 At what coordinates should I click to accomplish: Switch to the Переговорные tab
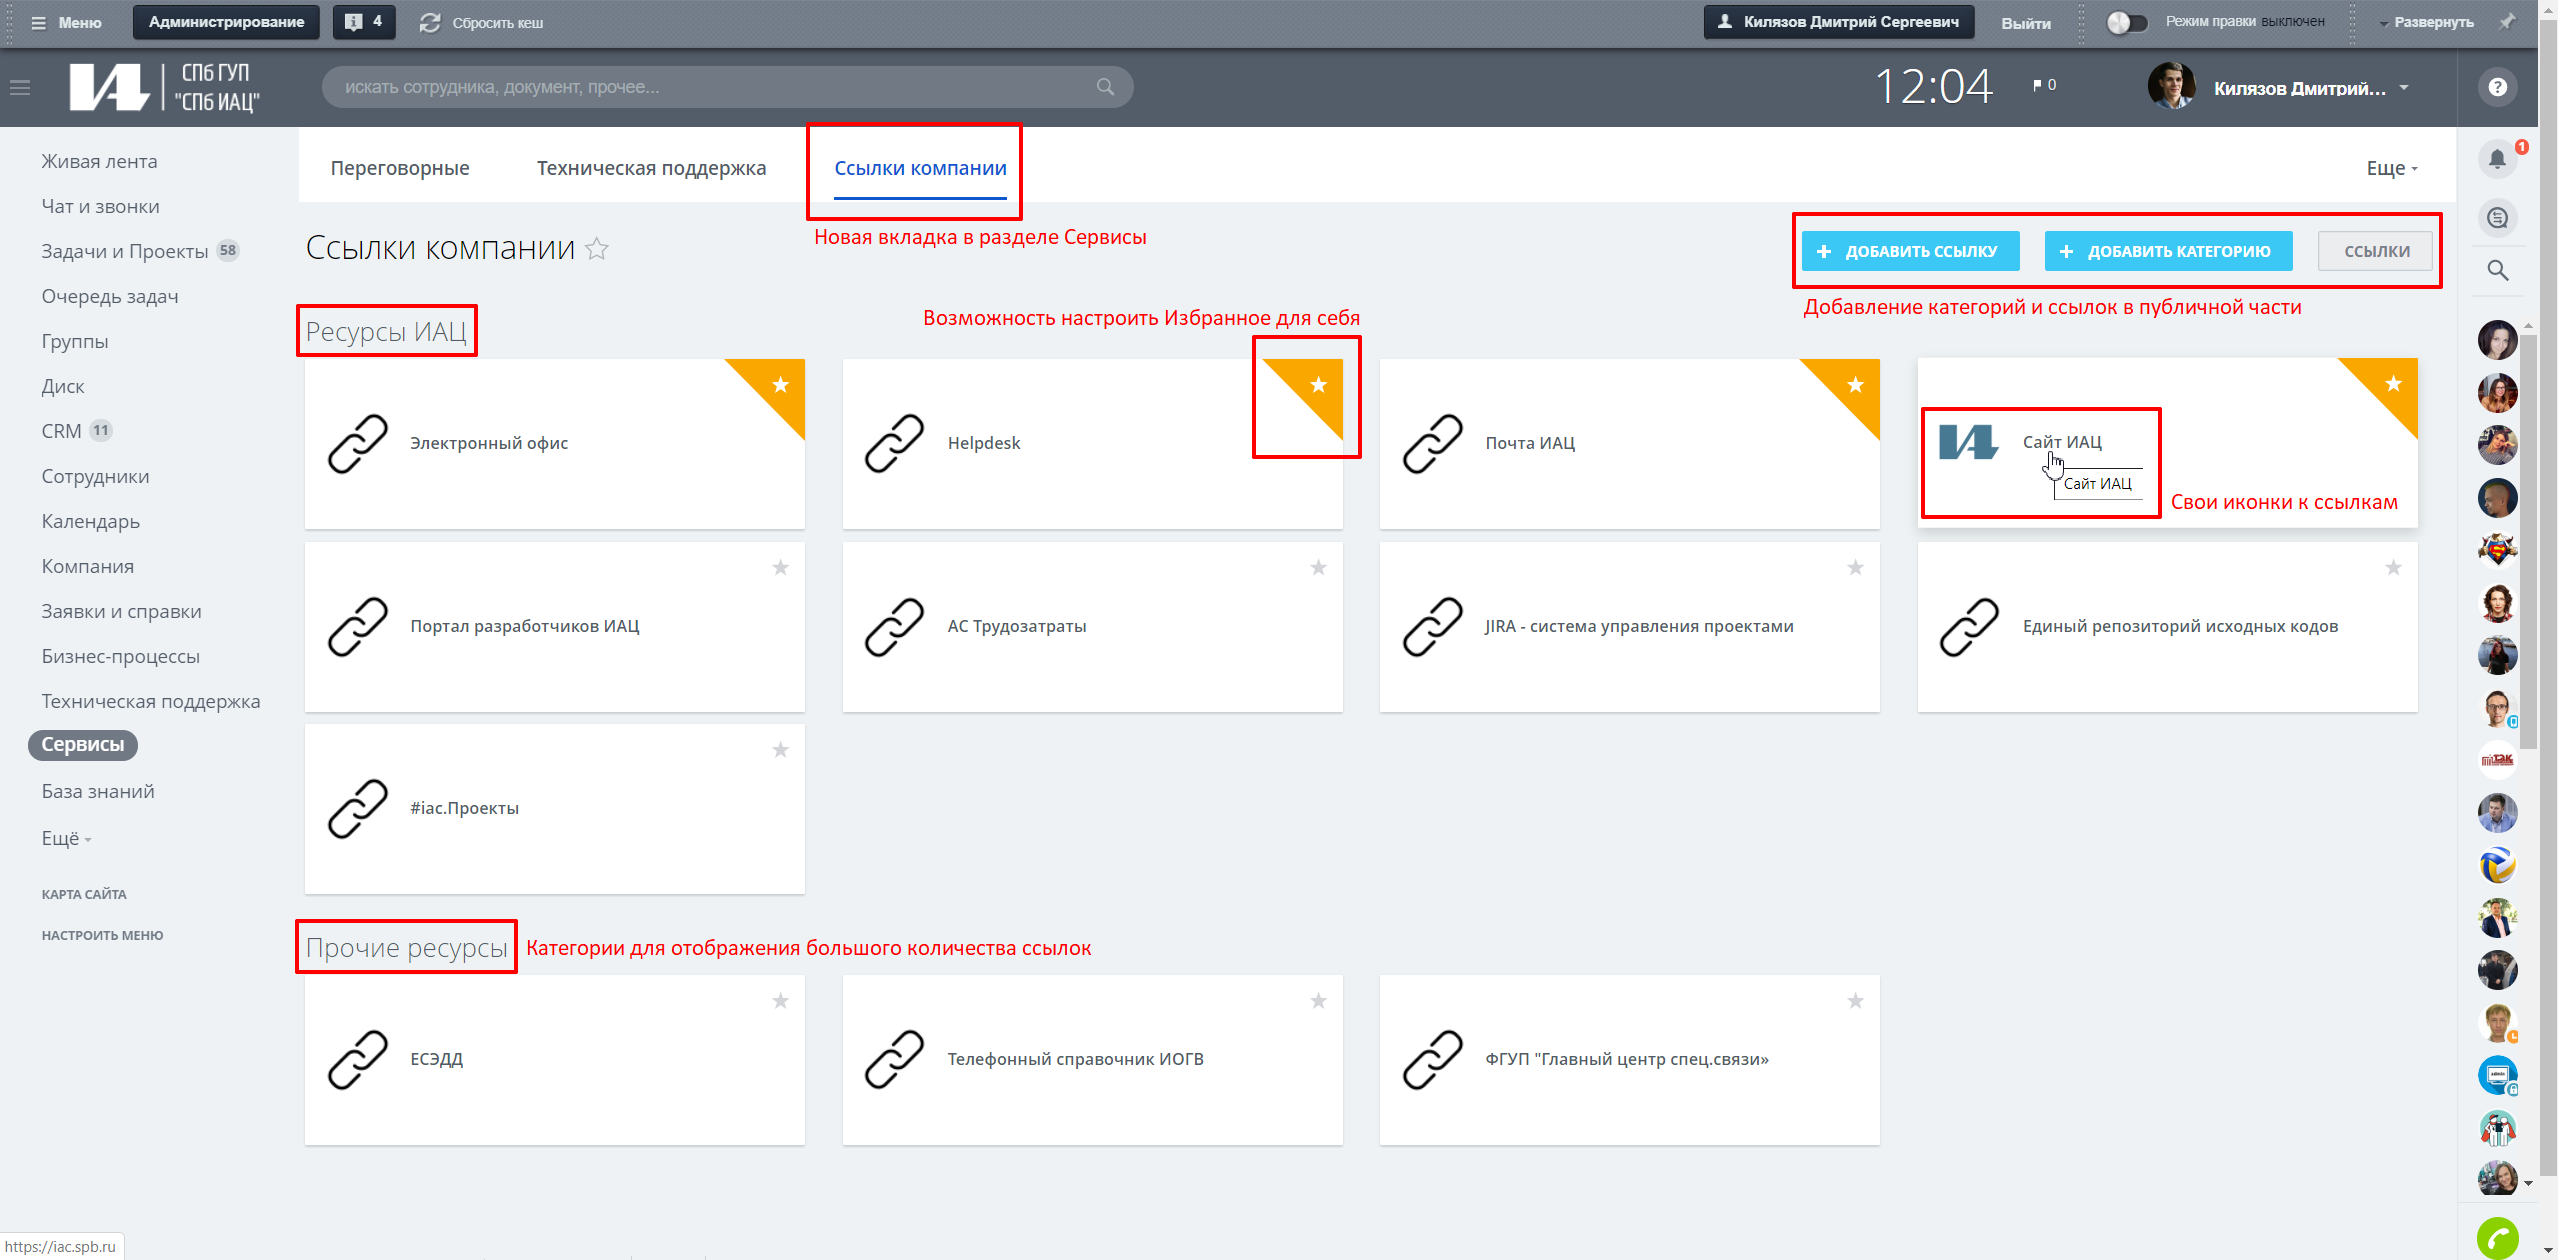coord(400,168)
